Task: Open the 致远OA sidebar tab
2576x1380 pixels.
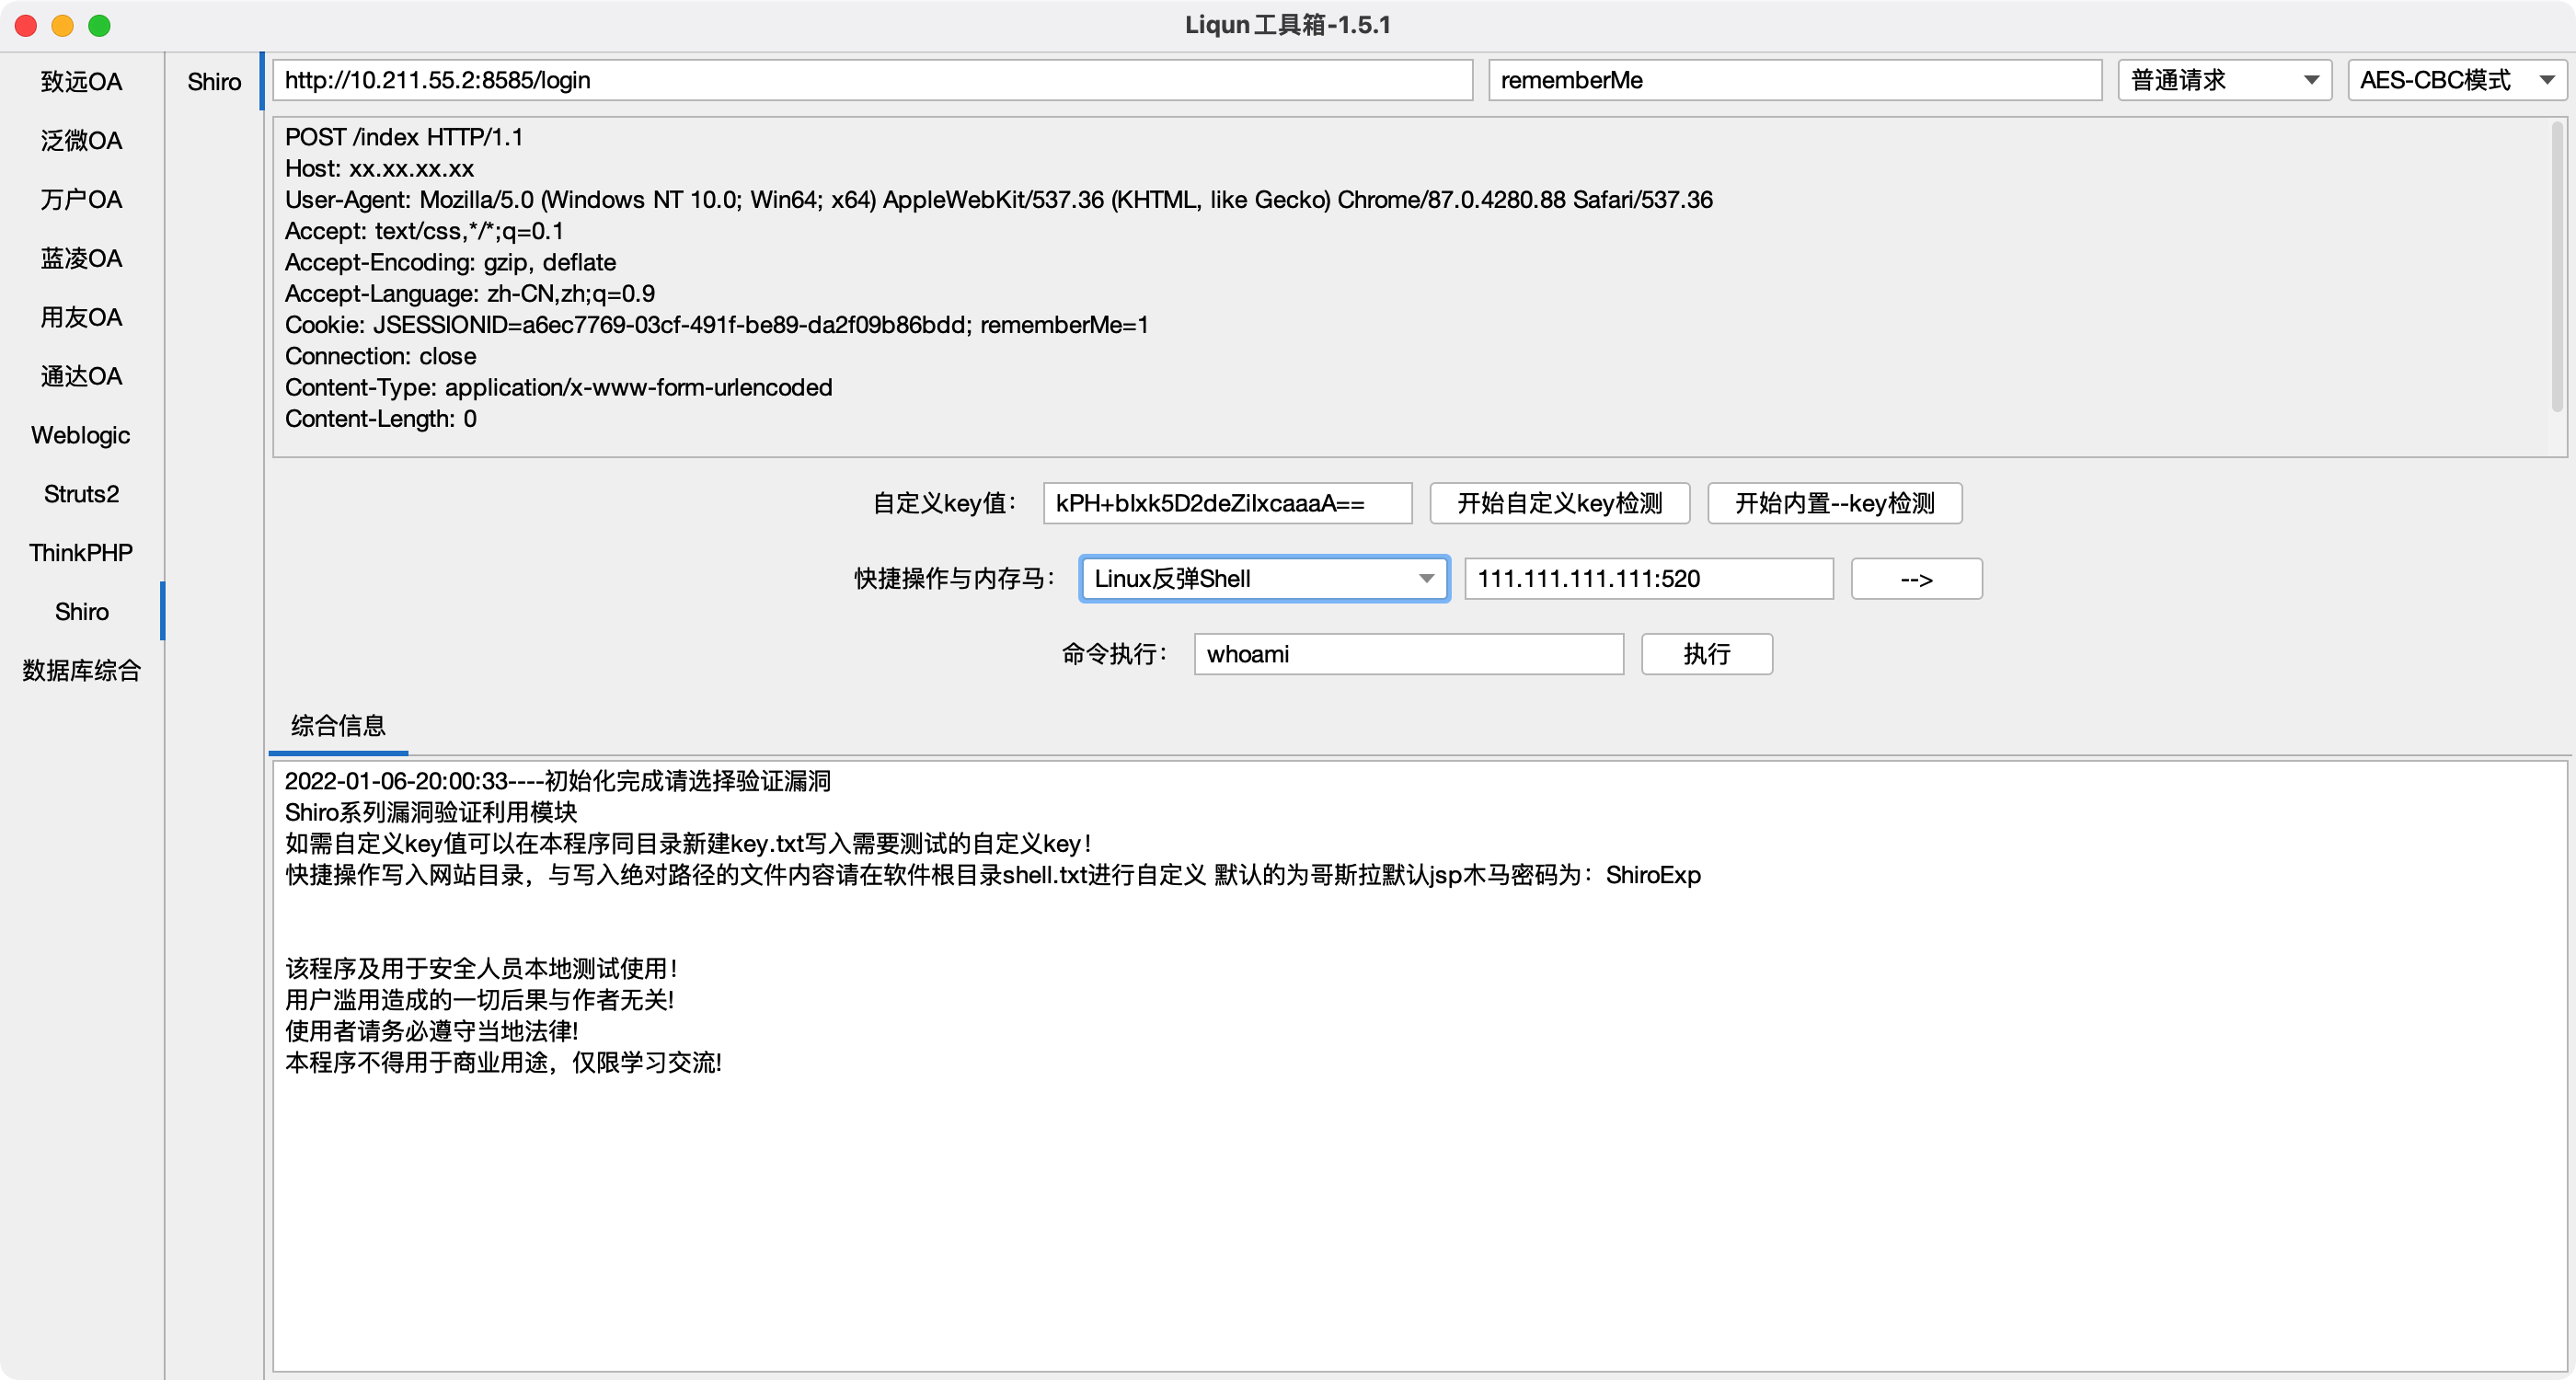Action: 81,81
